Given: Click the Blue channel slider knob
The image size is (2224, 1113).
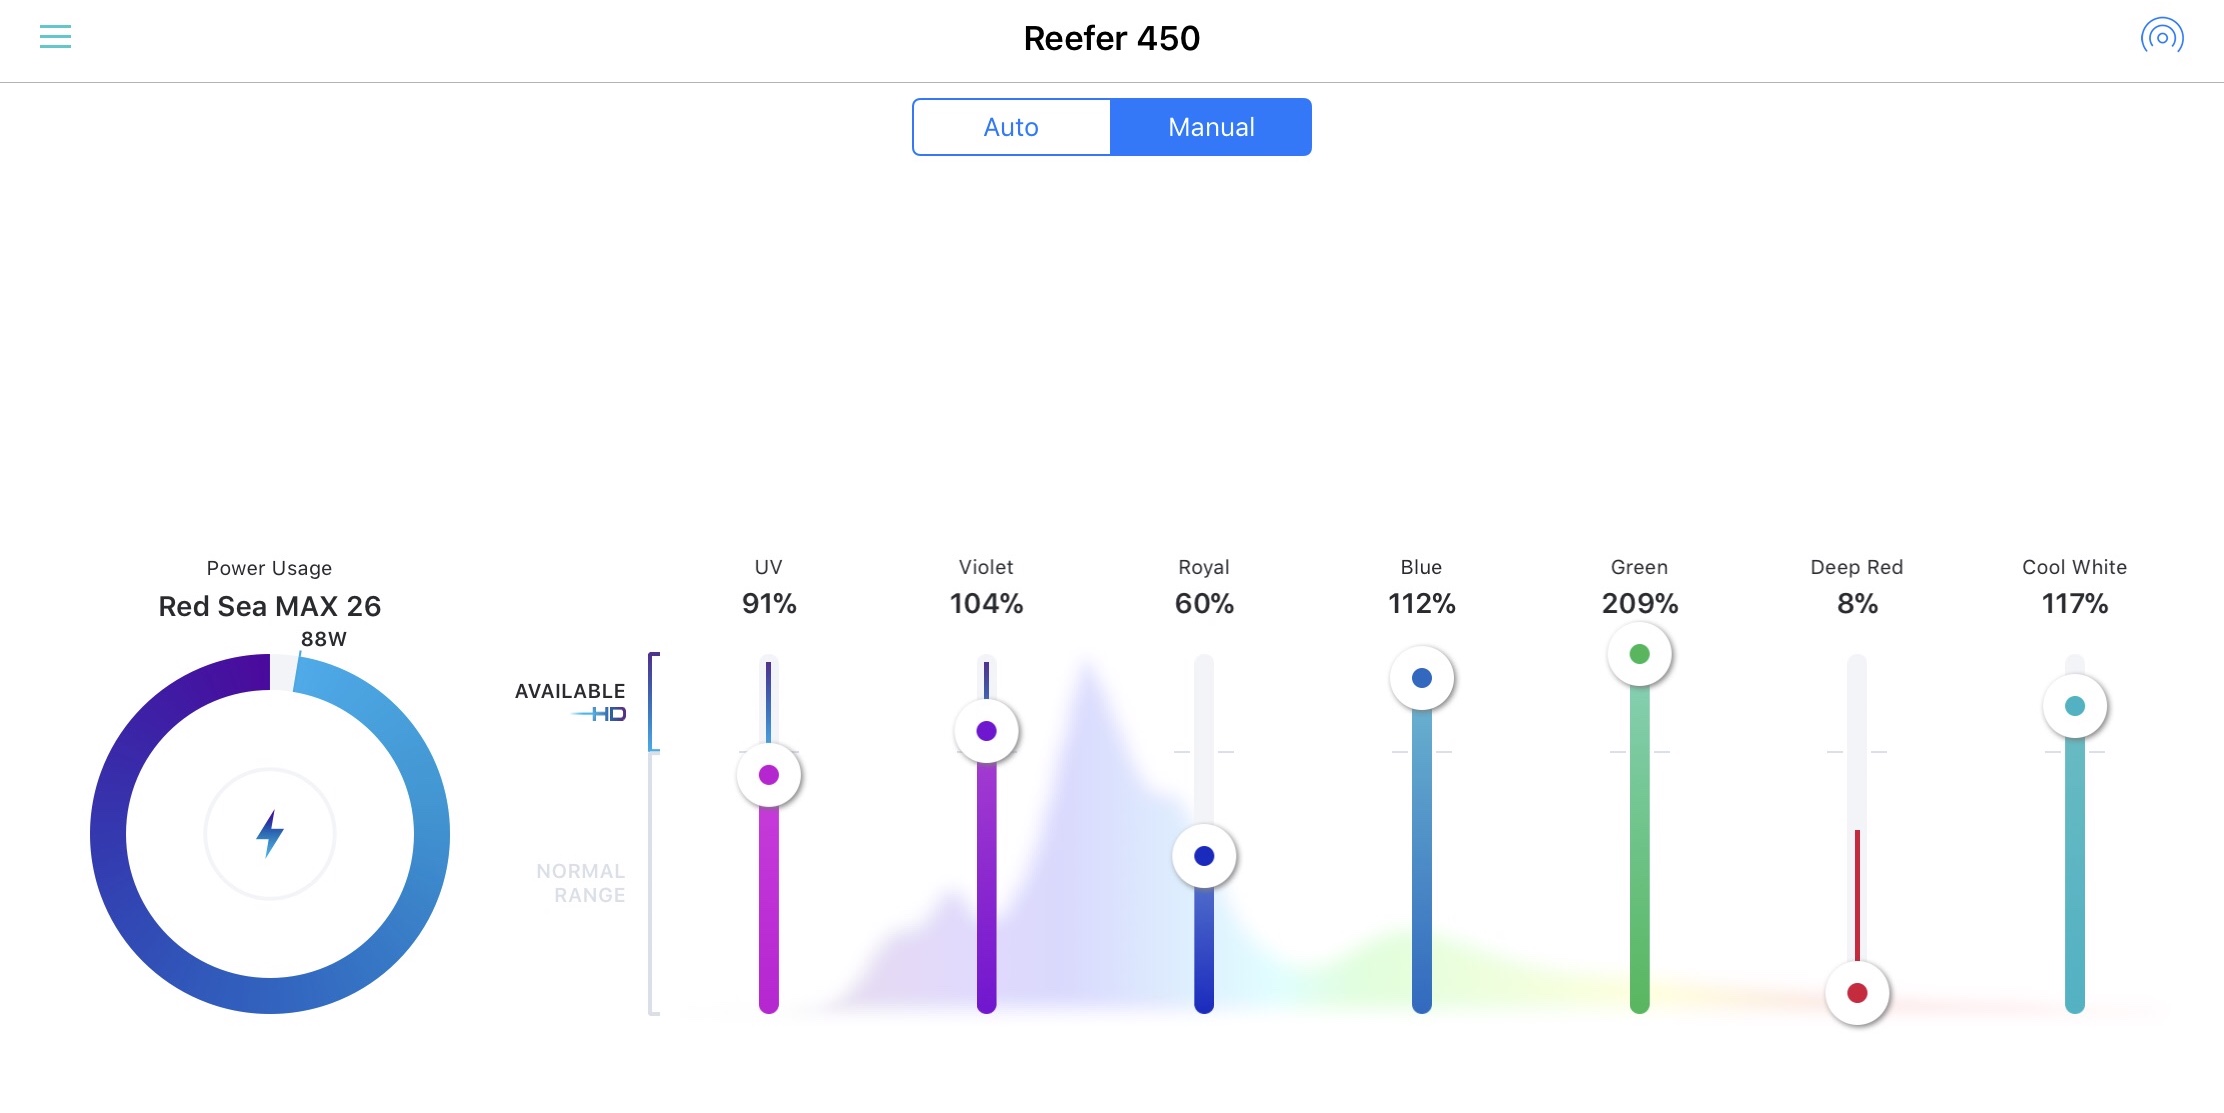Looking at the screenshot, I should click(1422, 678).
